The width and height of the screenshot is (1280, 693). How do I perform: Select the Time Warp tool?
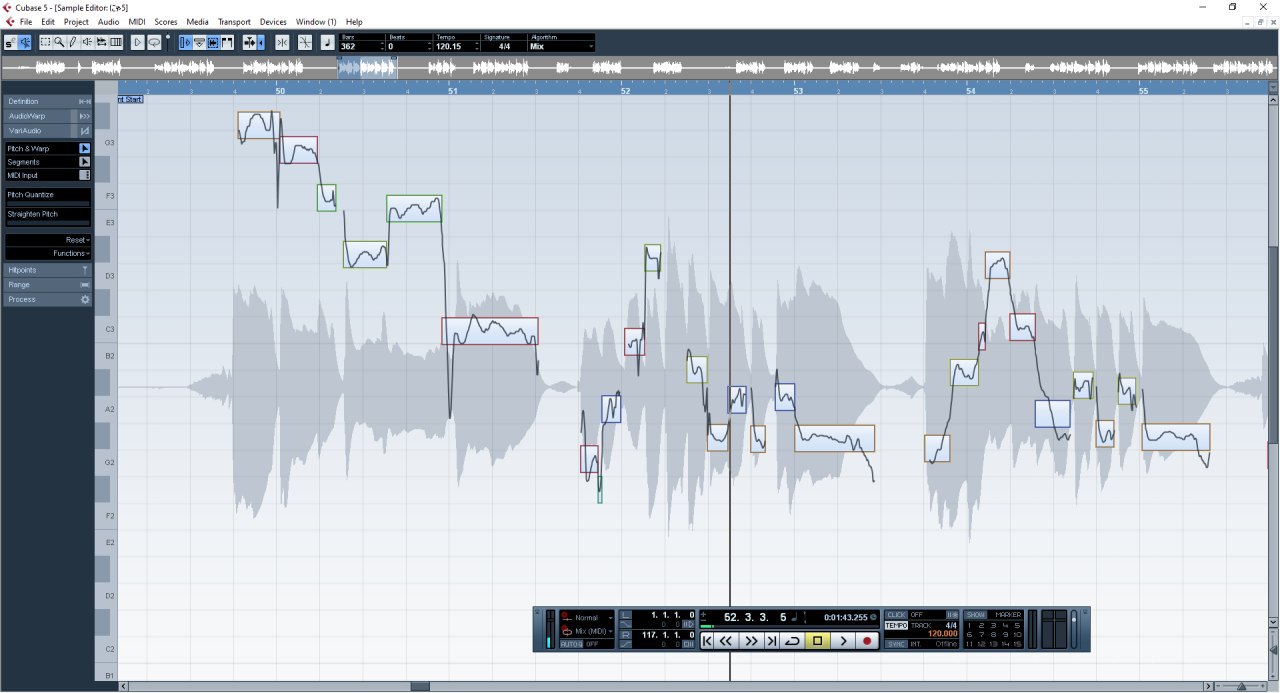(116, 43)
